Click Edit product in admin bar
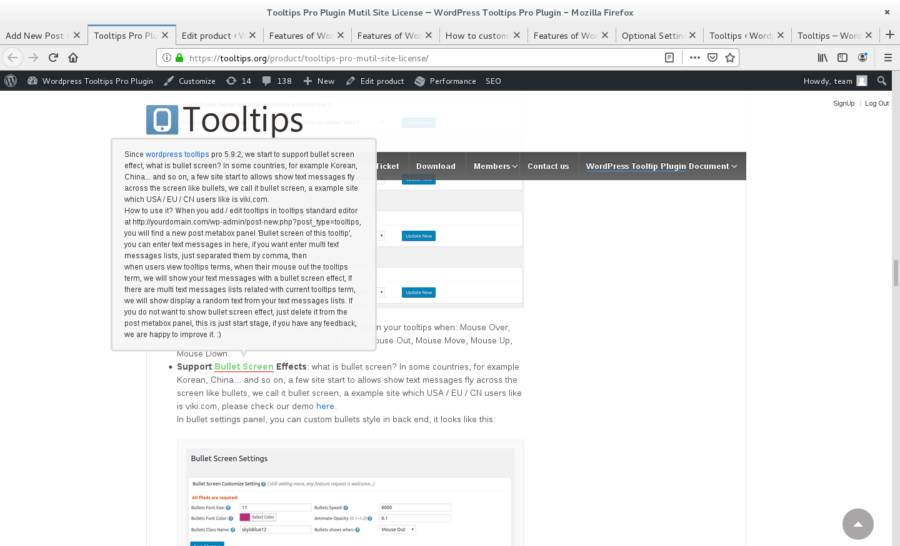 point(375,81)
